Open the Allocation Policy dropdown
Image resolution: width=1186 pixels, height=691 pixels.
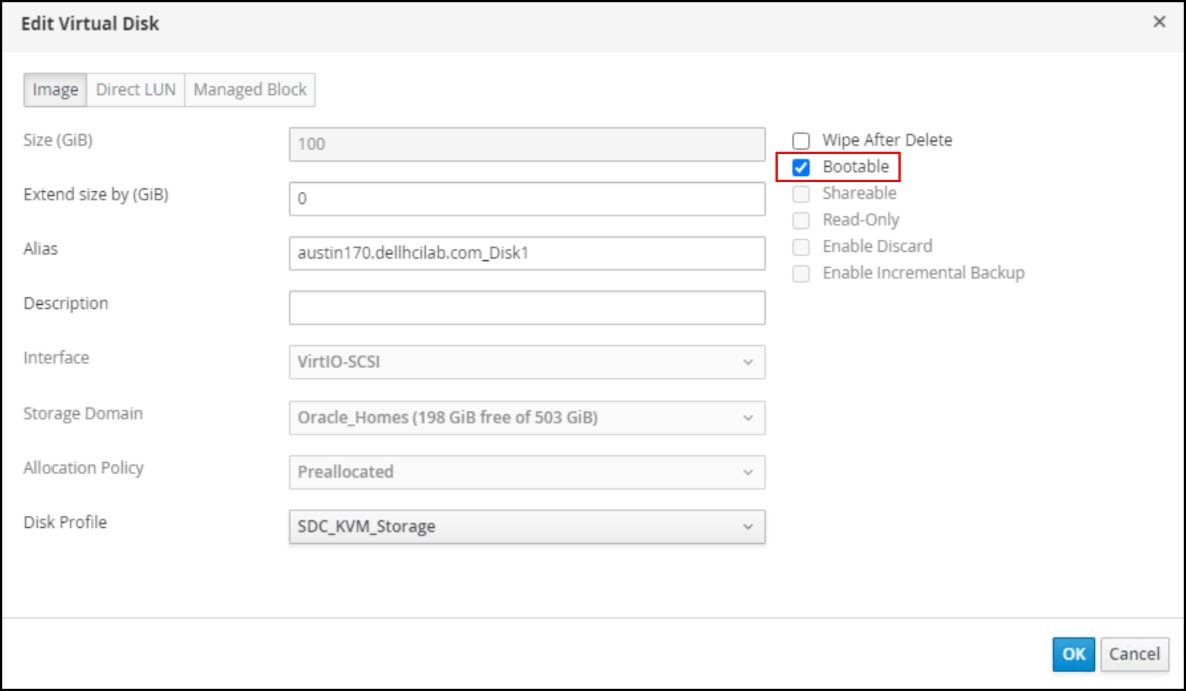point(526,472)
